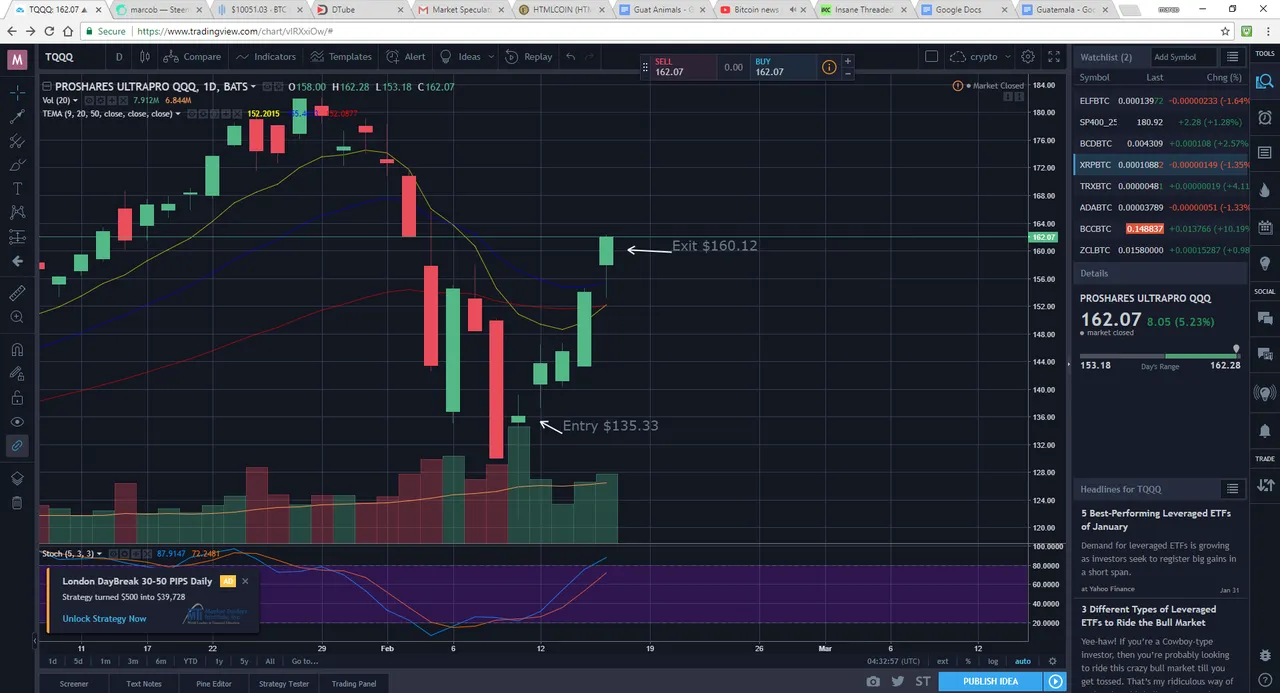Screen dimensions: 1280x693
Task: Remove drawings with trash icon
Action: pos(17,502)
